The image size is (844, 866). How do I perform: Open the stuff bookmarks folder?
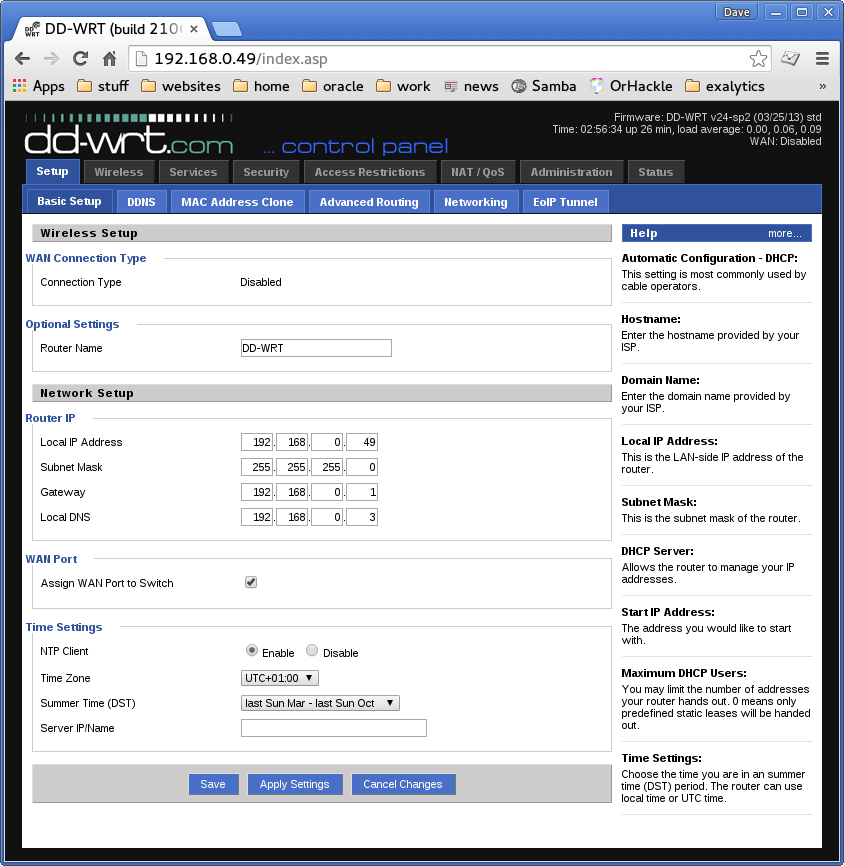[103, 86]
